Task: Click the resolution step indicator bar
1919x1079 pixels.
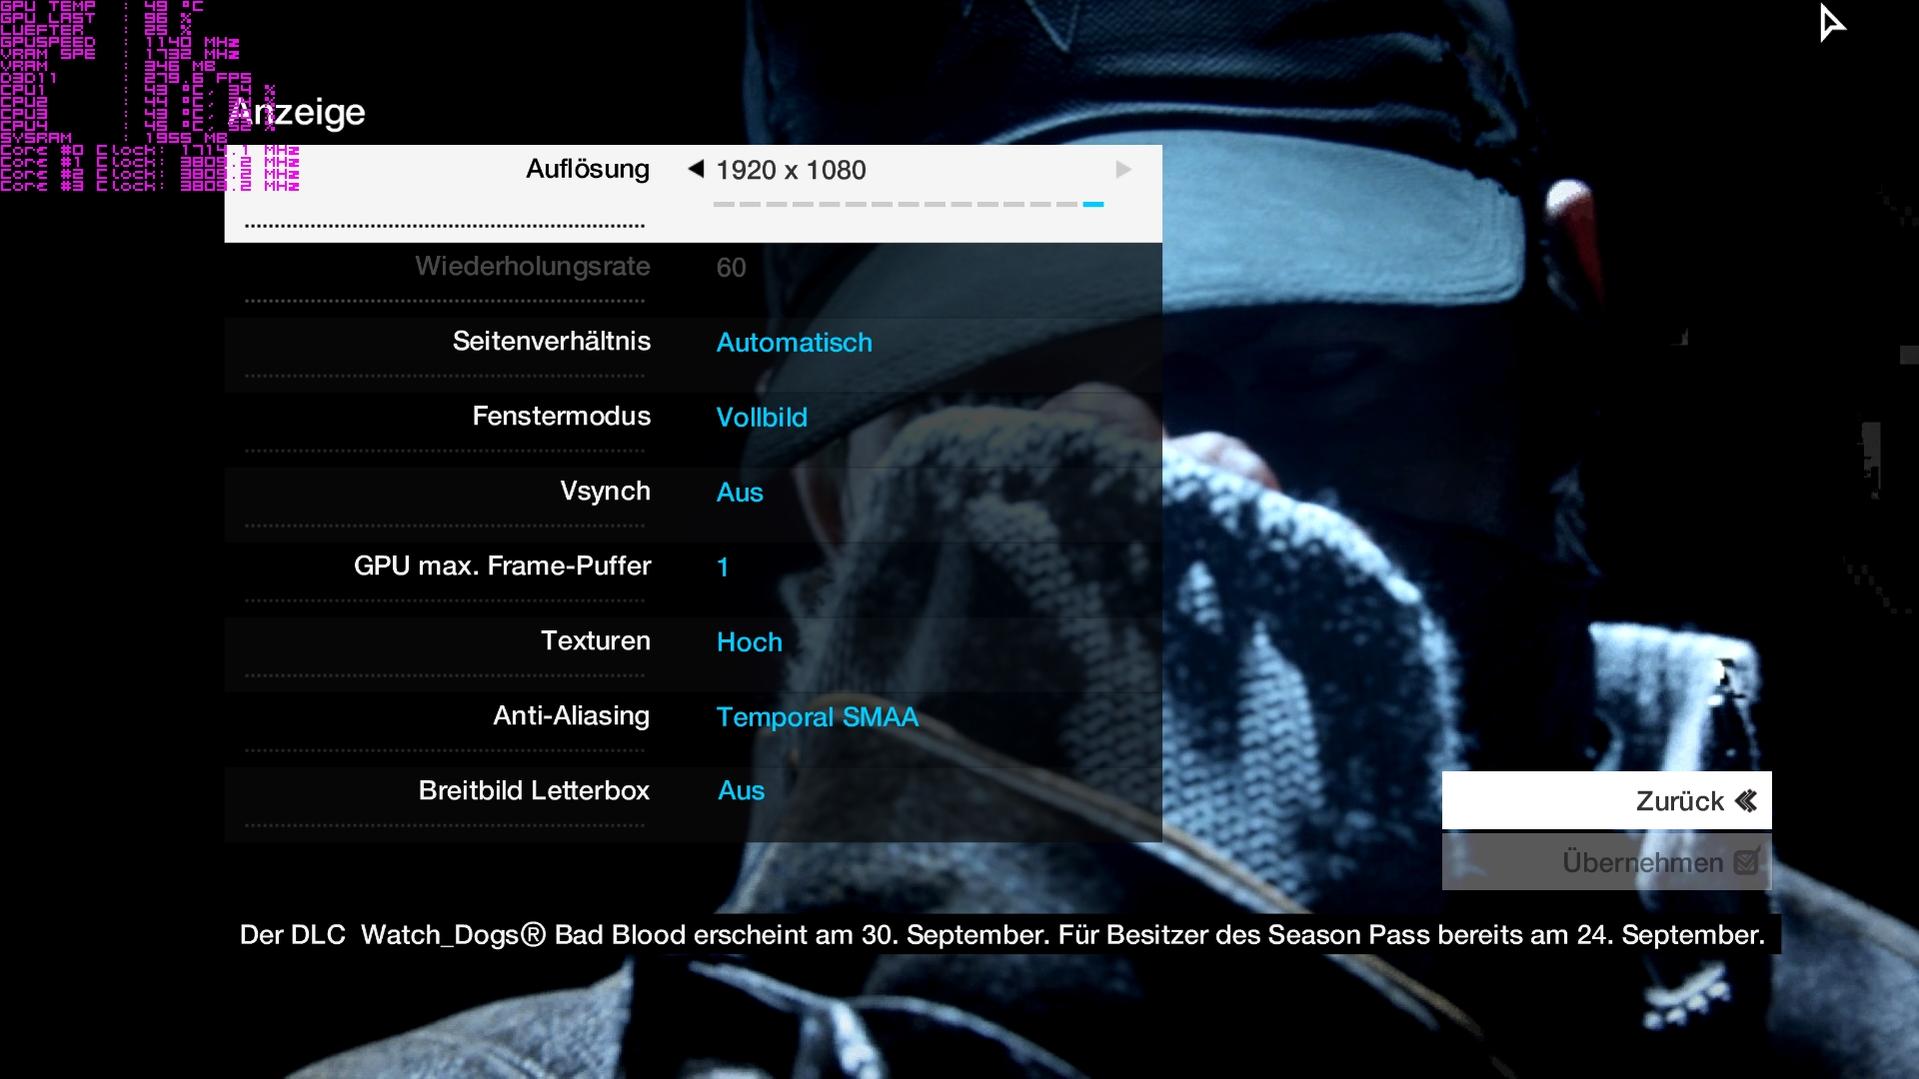Action: 908,204
